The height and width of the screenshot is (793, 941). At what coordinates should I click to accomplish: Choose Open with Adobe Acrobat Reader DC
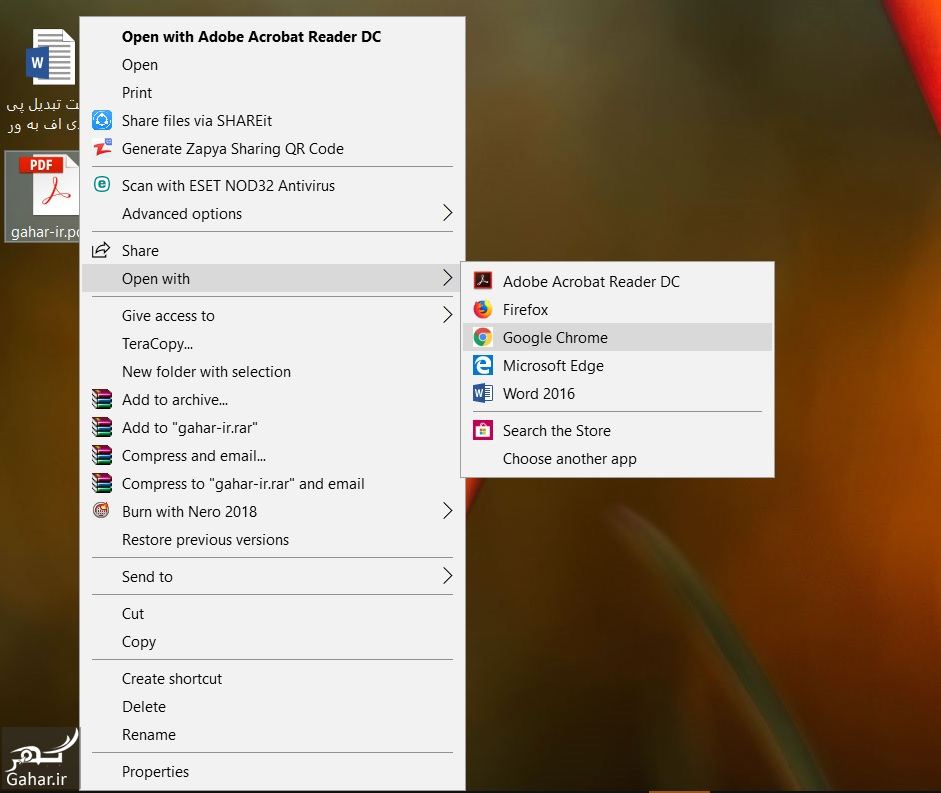coord(272,37)
